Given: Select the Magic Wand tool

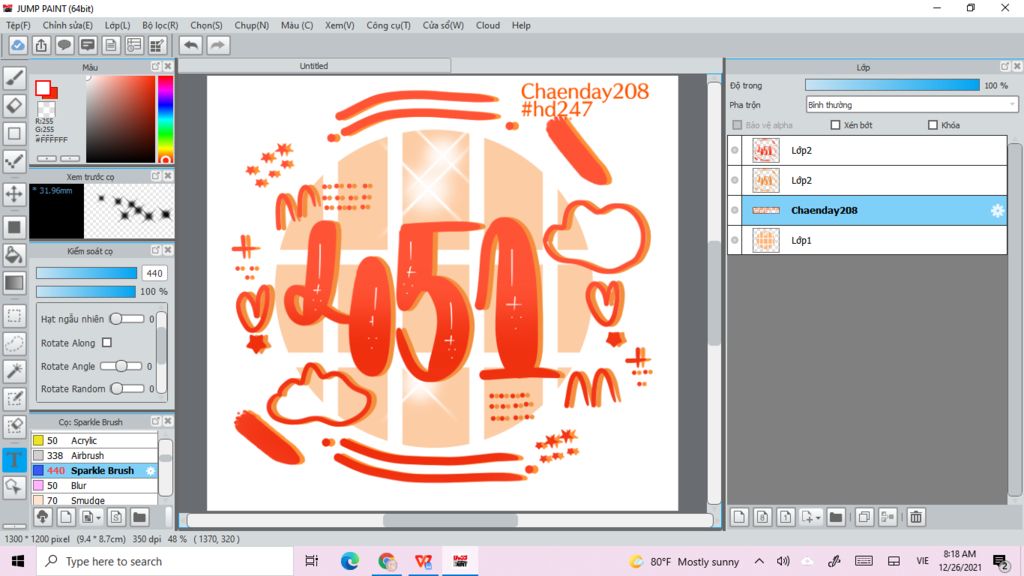Looking at the screenshot, I should pyautogui.click(x=14, y=371).
